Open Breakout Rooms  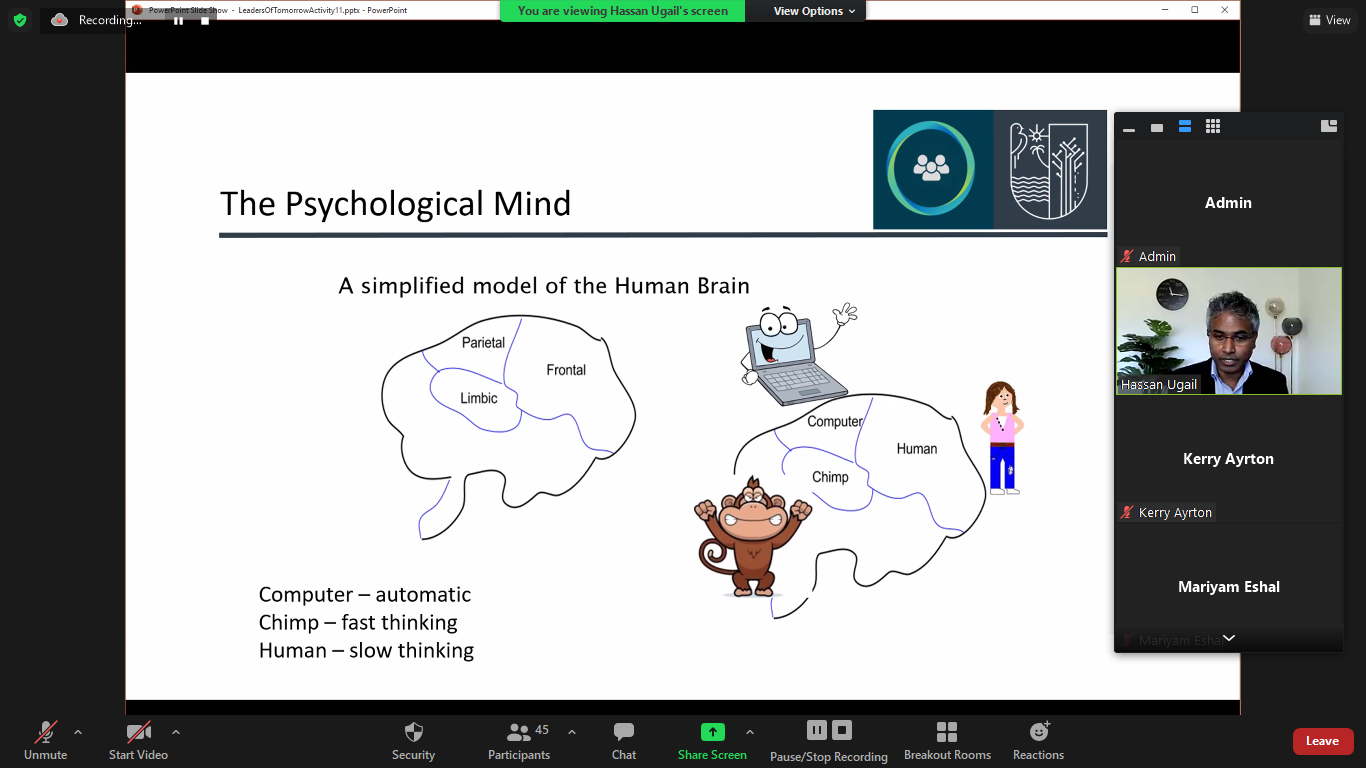(x=947, y=741)
